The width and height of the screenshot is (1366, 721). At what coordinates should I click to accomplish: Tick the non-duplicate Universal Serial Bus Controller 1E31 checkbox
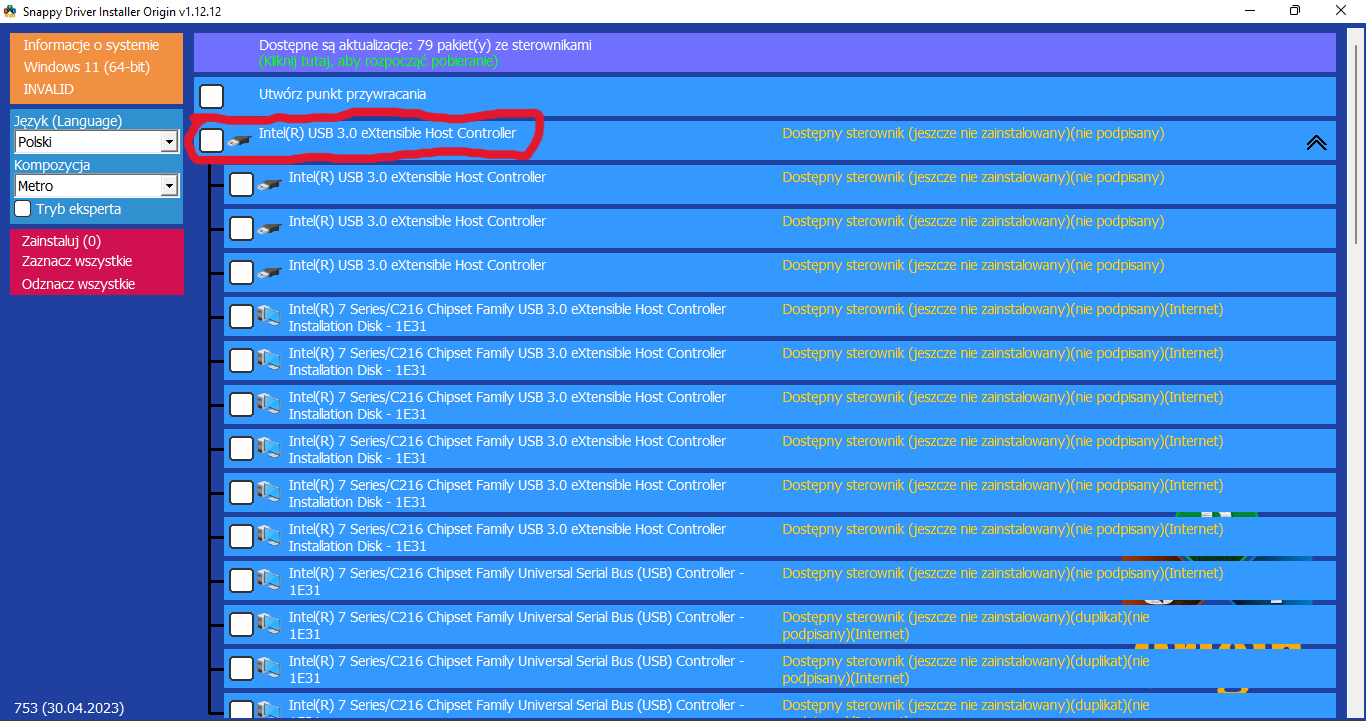(241, 580)
